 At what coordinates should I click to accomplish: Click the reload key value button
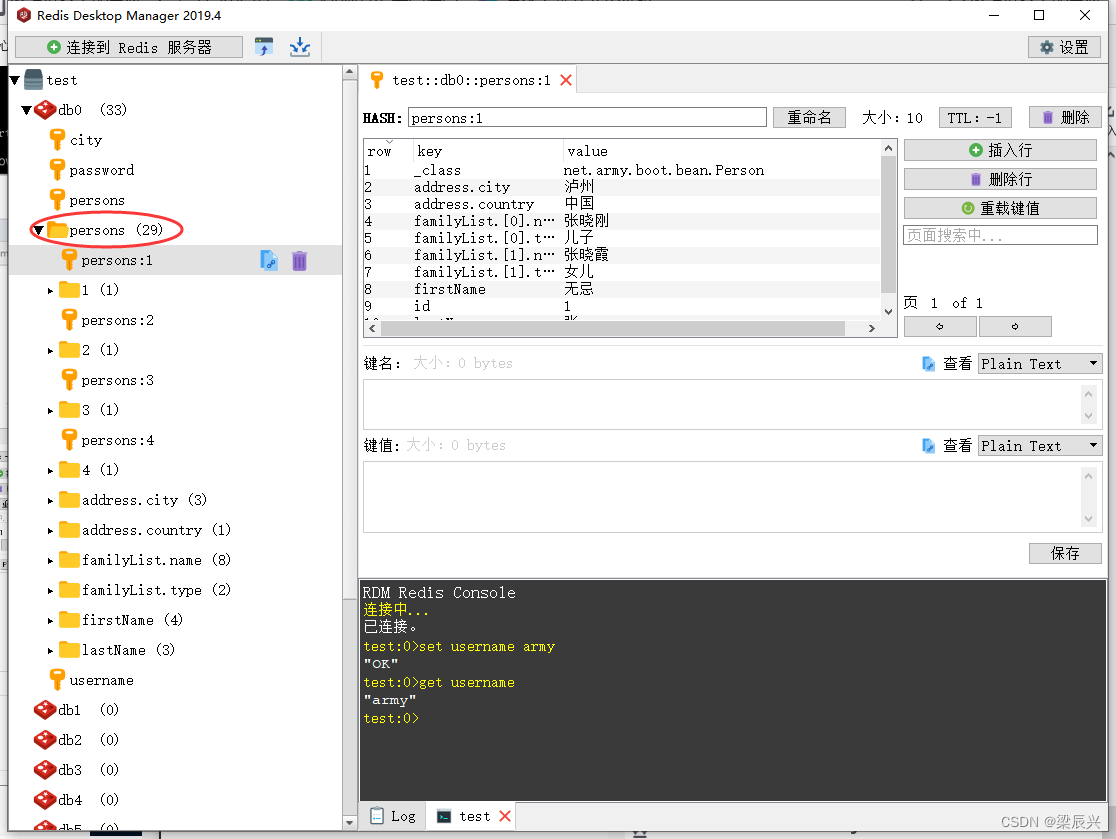1000,209
